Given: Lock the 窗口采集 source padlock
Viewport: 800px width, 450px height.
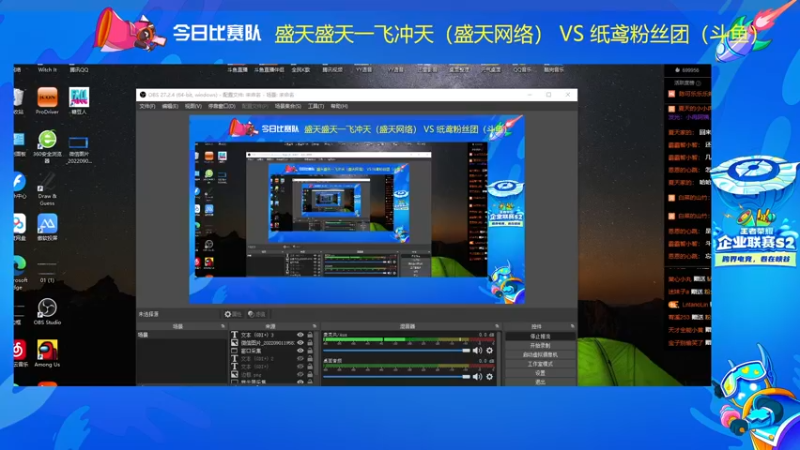Looking at the screenshot, I should [x=310, y=351].
